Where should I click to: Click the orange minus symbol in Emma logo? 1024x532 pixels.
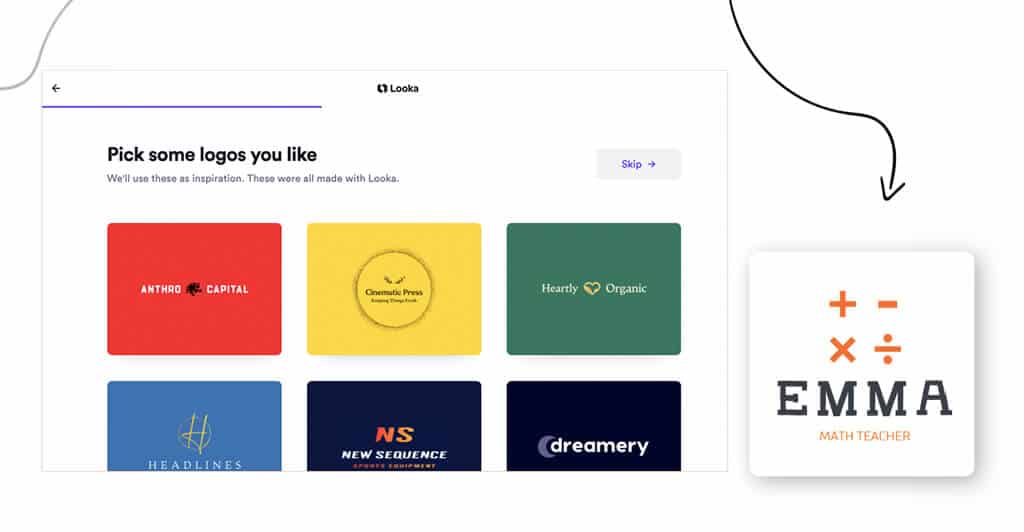point(887,304)
